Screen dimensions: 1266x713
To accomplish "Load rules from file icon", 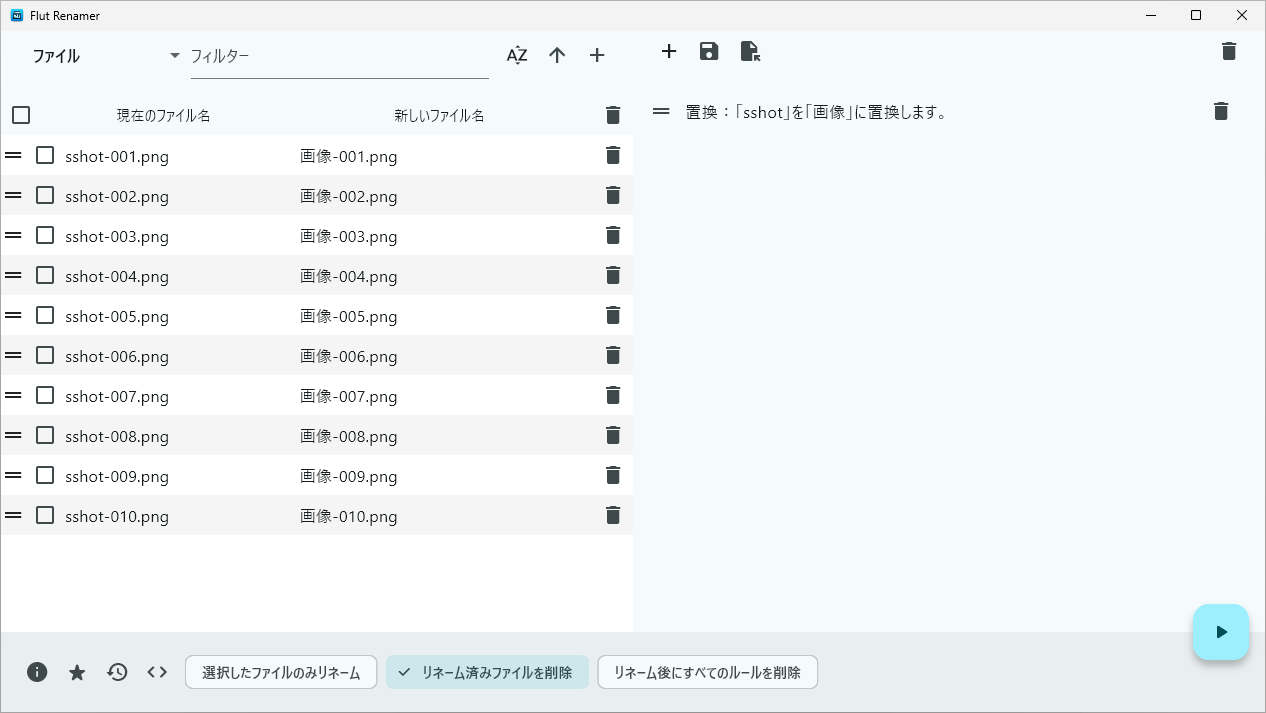I will pos(749,51).
